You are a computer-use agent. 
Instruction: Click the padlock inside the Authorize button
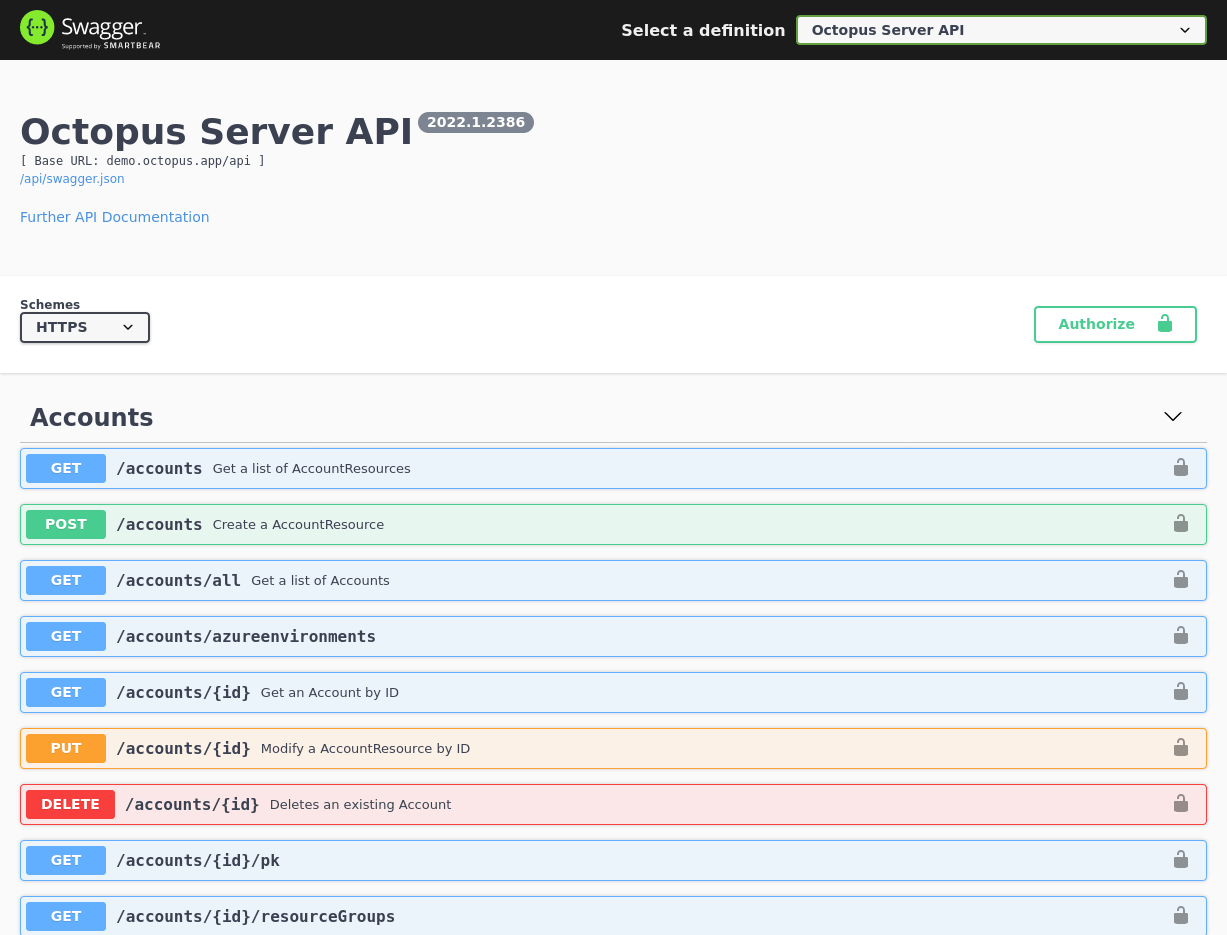[x=1164, y=324]
